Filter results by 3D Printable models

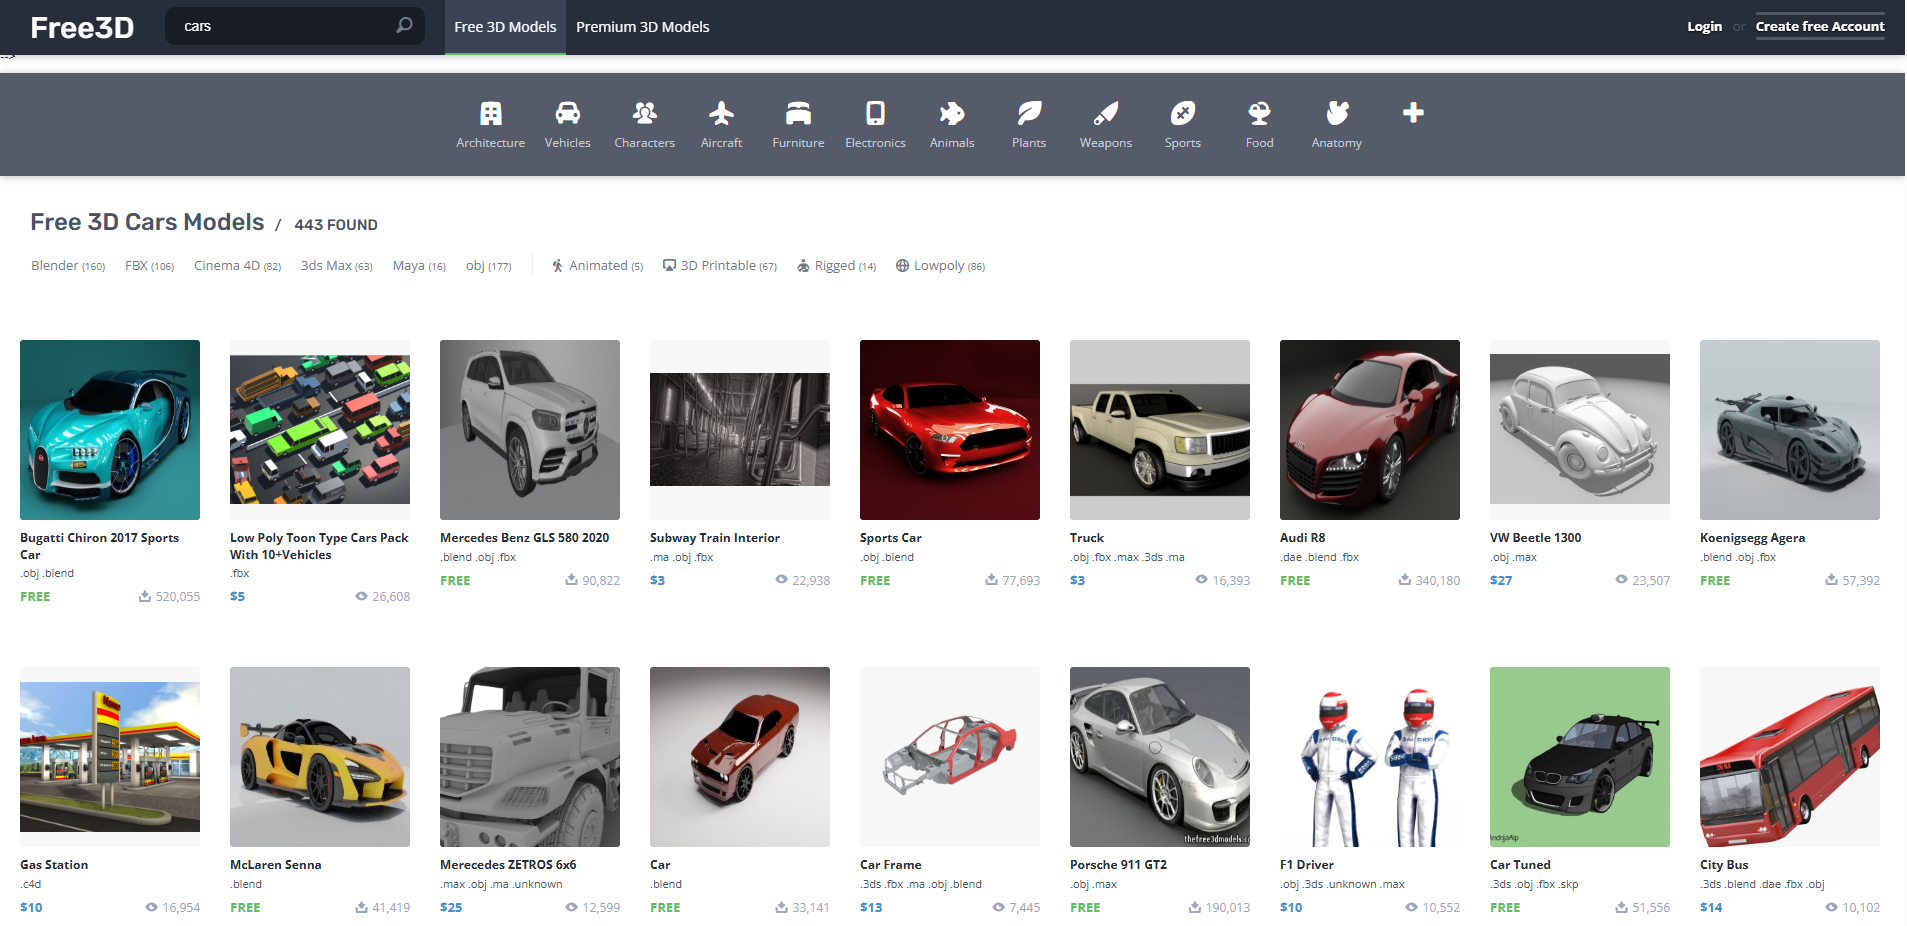click(719, 266)
